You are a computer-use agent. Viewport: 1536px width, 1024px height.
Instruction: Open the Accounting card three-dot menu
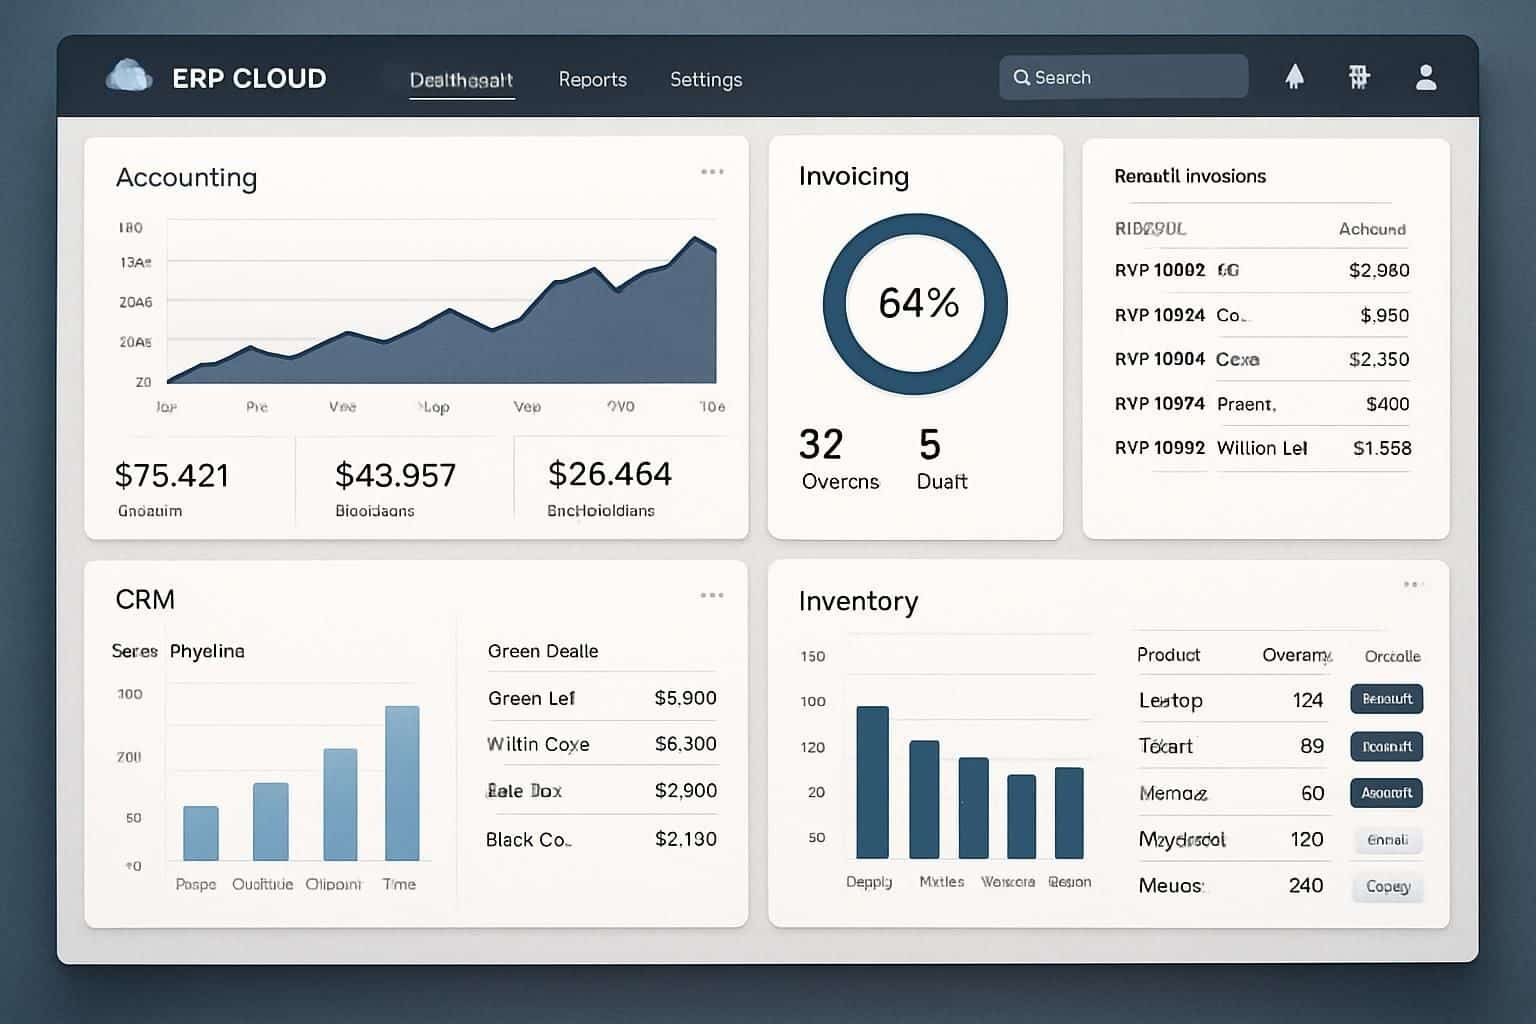coord(712,172)
